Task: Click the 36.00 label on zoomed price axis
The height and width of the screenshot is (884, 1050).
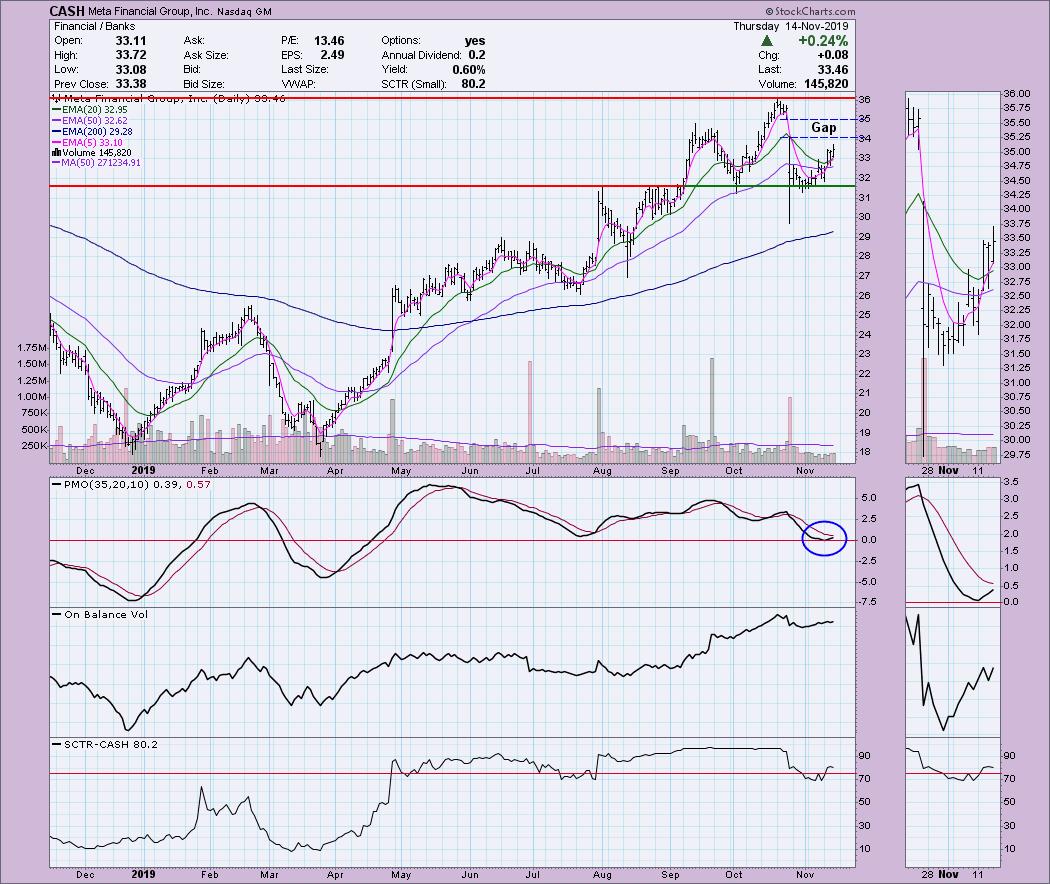Action: [1017, 94]
